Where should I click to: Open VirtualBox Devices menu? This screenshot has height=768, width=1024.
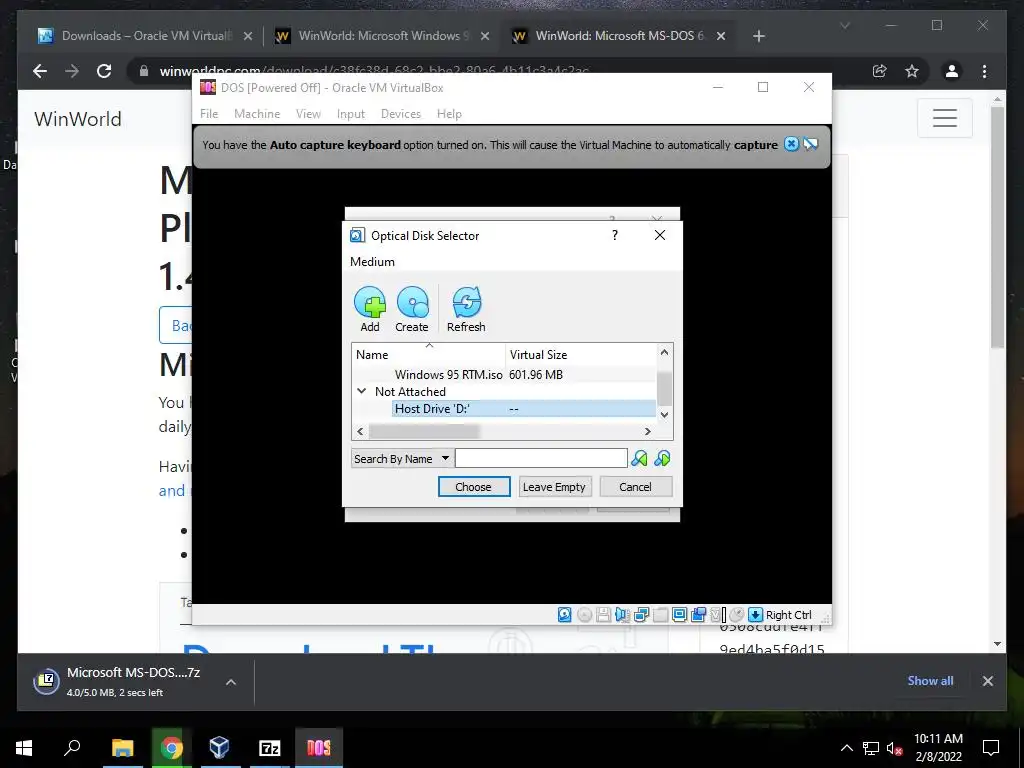click(x=401, y=114)
